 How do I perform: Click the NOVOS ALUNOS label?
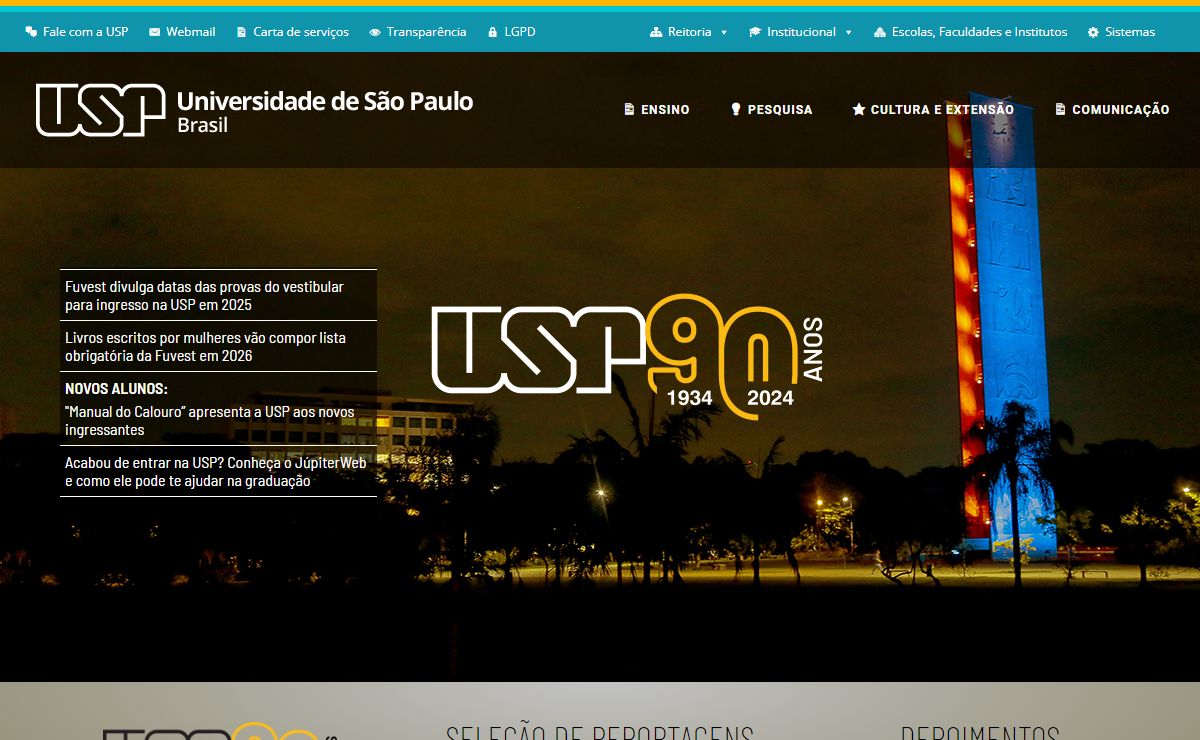116,388
